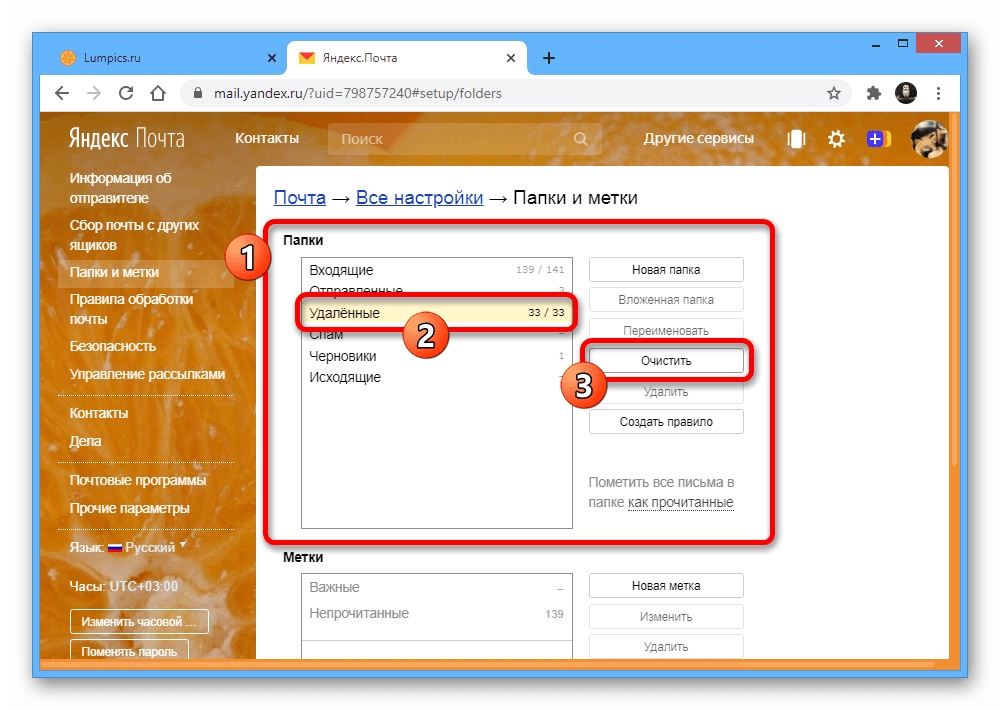Click the settings gear icon in header
This screenshot has width=1000, height=710.
(836, 139)
